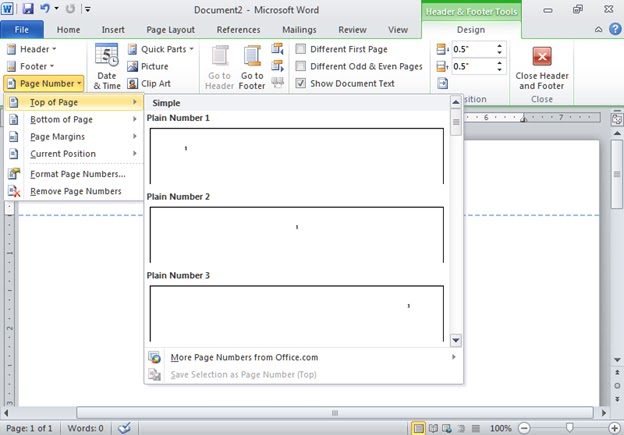Click the Words: 0 status indicator
This screenshot has width=624, height=435.
85,428
